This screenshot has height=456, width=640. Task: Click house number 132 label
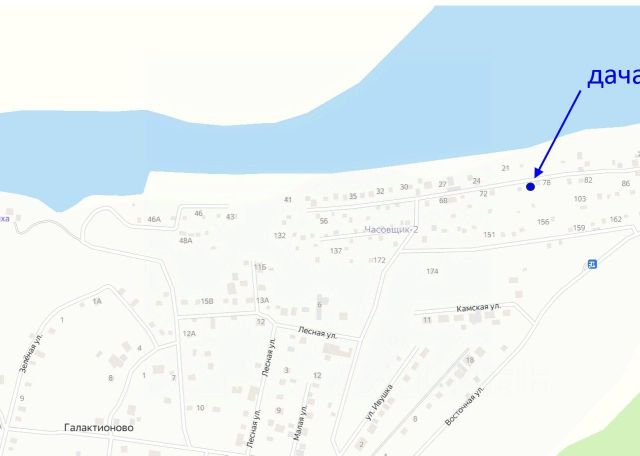pos(280,236)
